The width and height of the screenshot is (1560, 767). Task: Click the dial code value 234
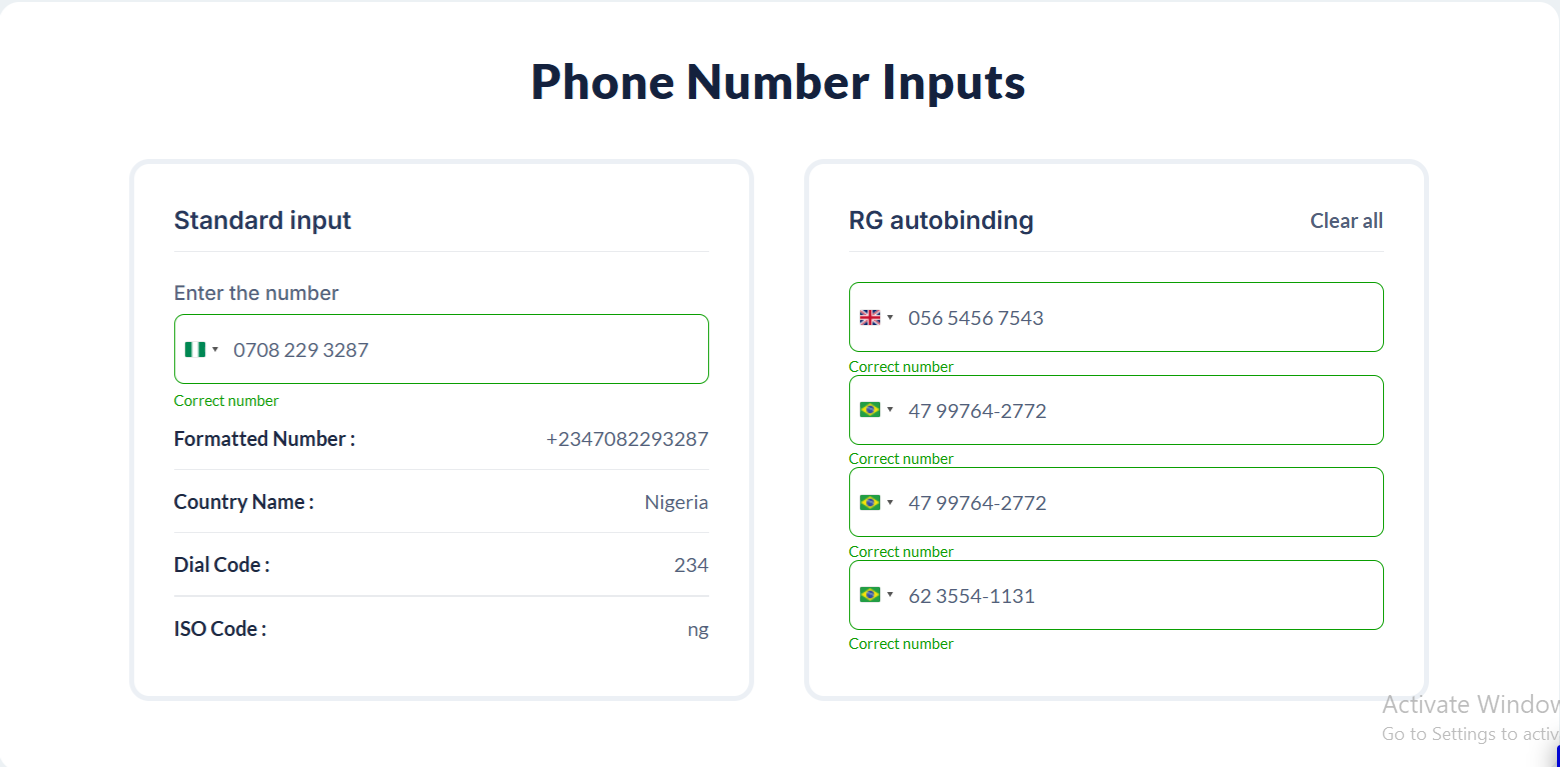(x=691, y=565)
